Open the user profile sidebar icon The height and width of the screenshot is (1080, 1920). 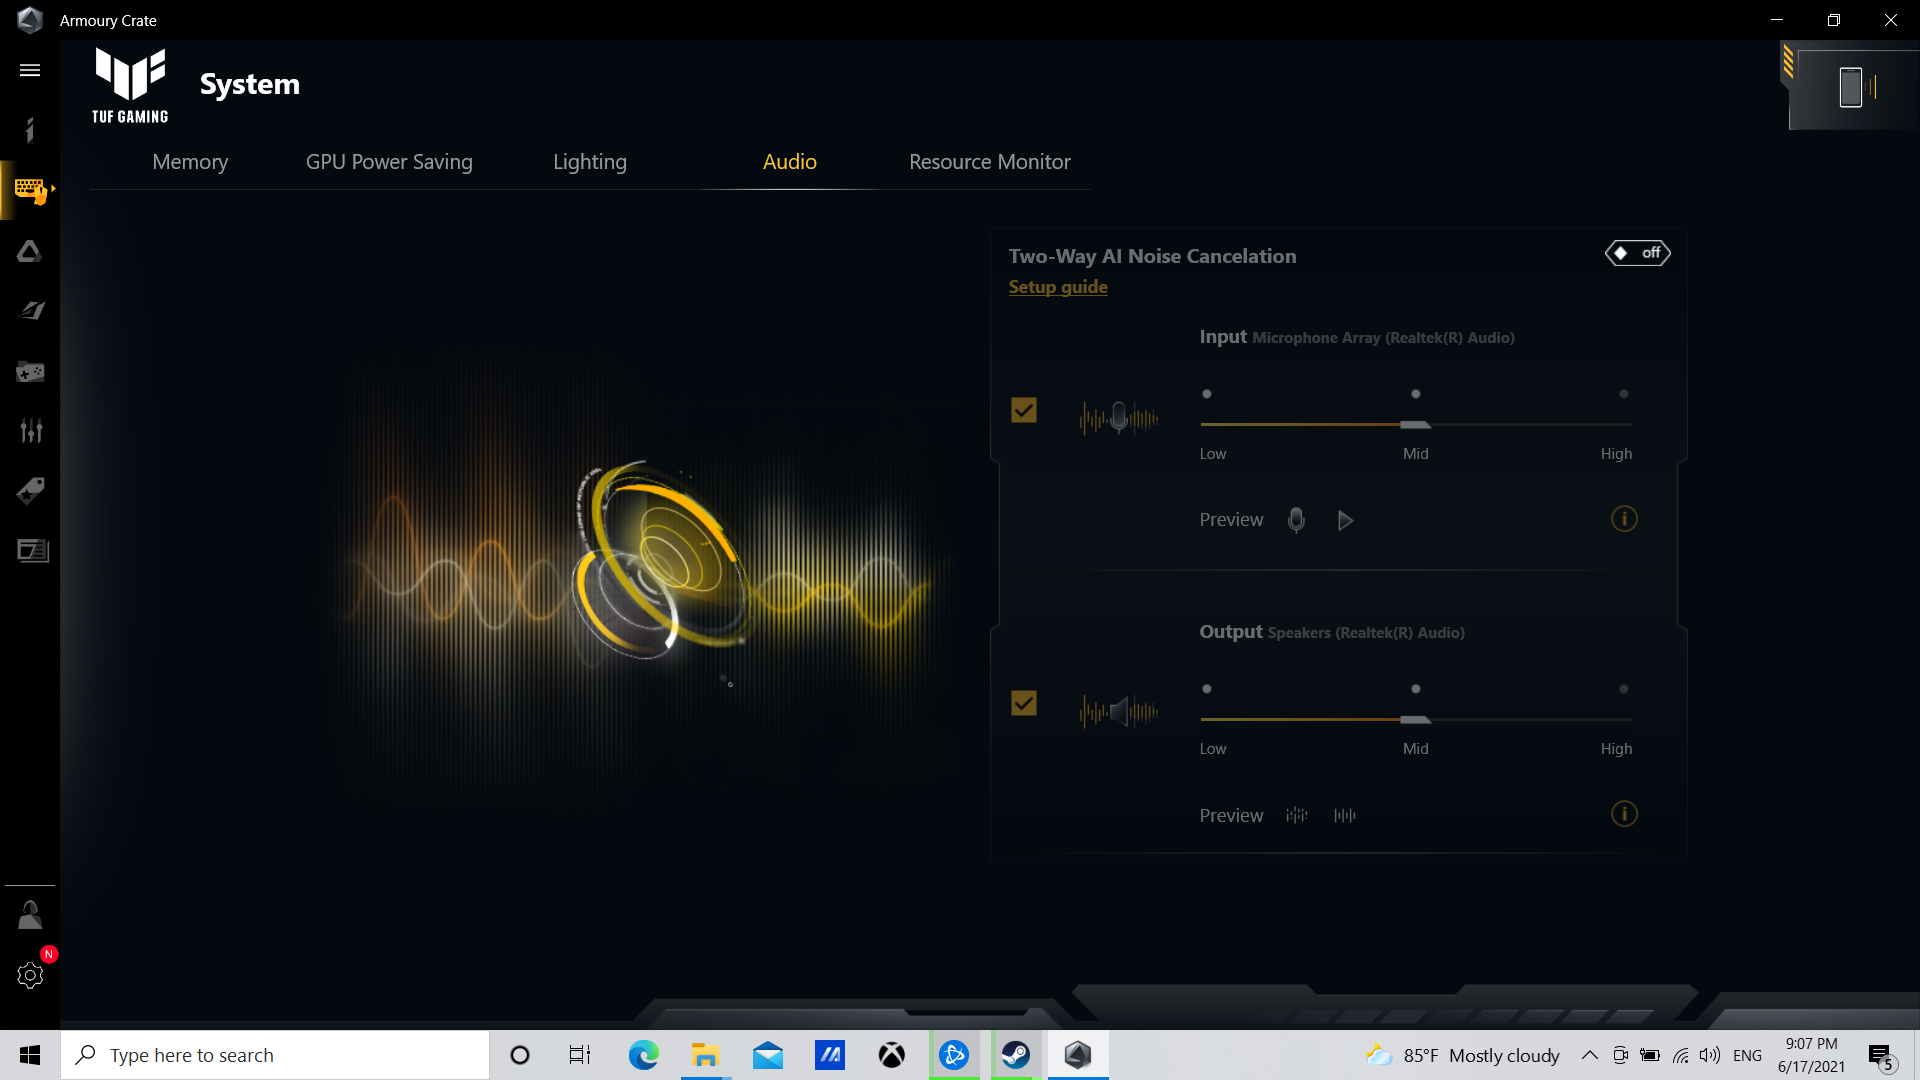pos(30,915)
